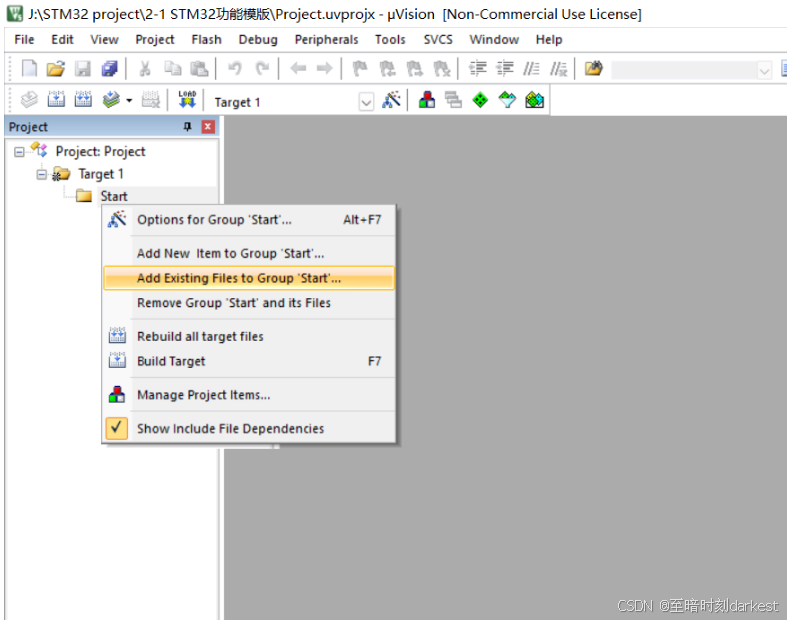
Task: Click the Indent selection icon
Action: (x=477, y=68)
